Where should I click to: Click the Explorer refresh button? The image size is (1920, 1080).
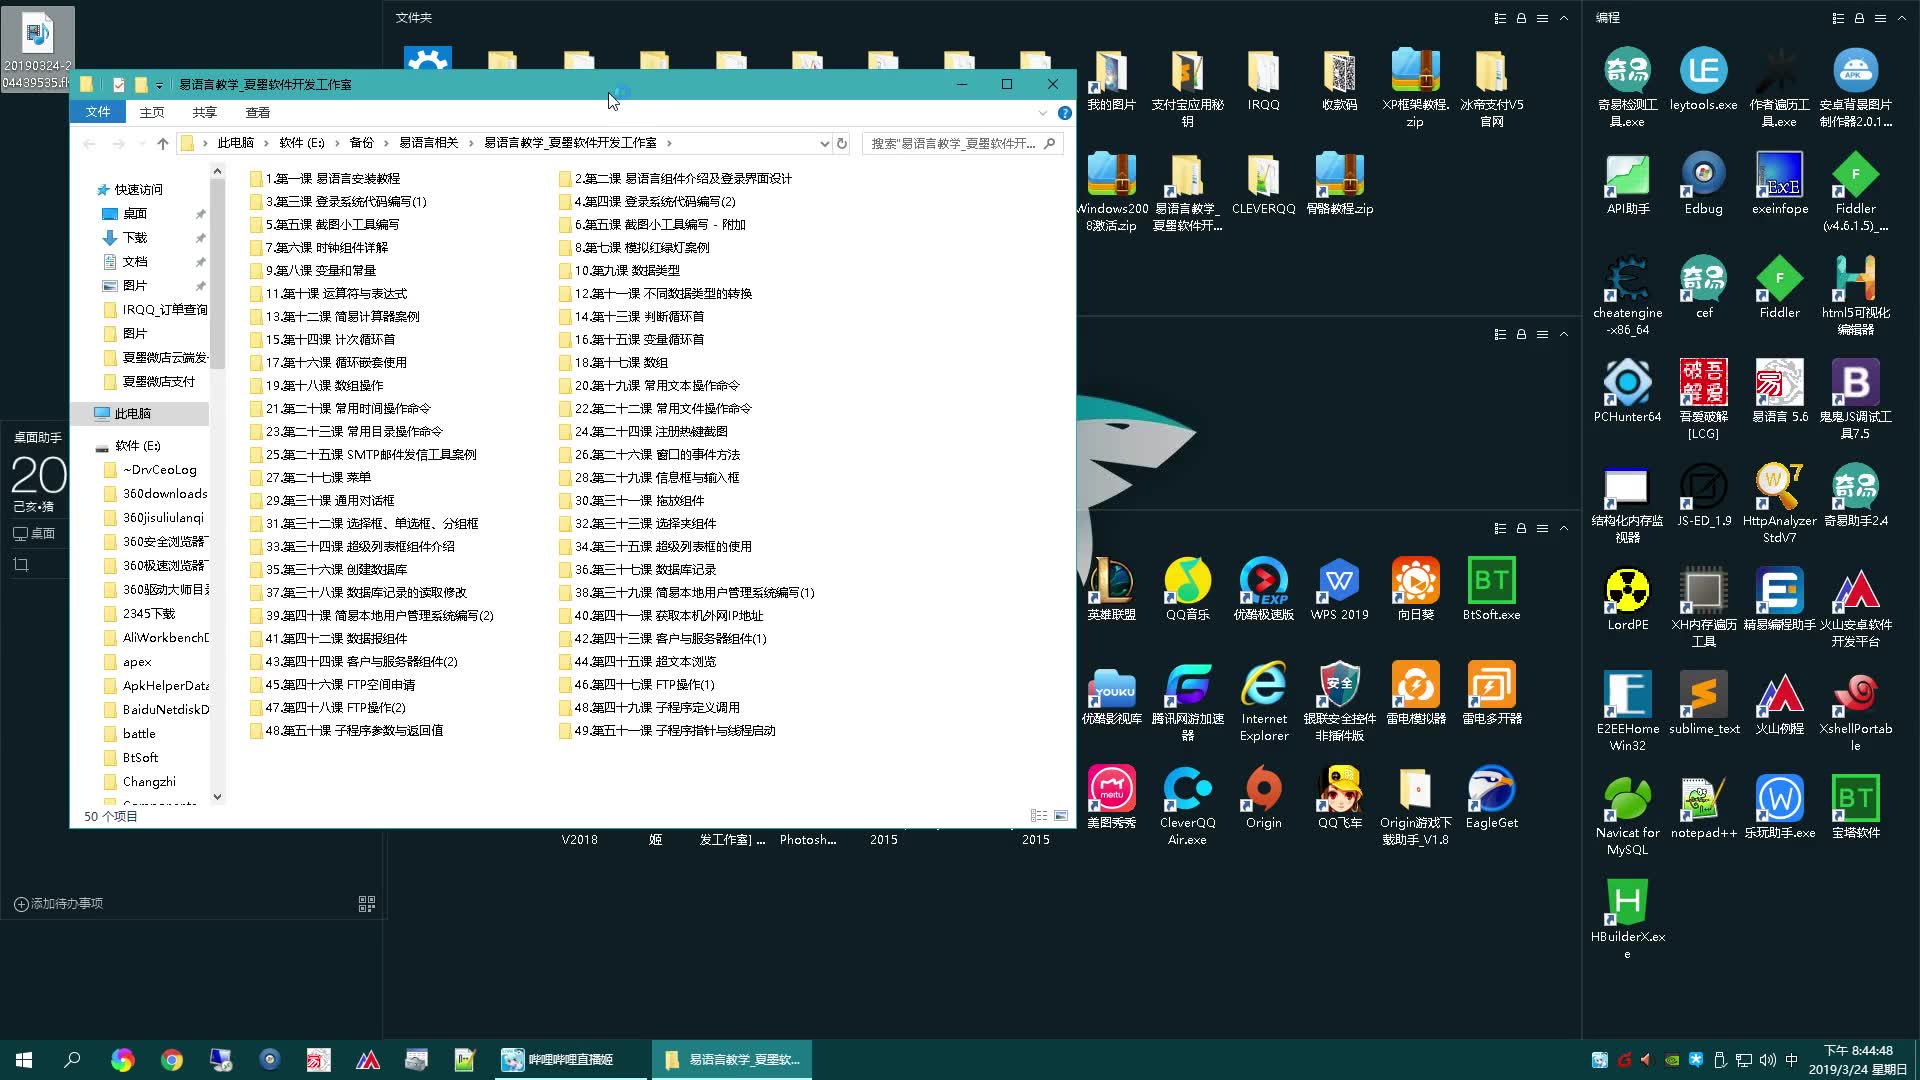point(842,143)
